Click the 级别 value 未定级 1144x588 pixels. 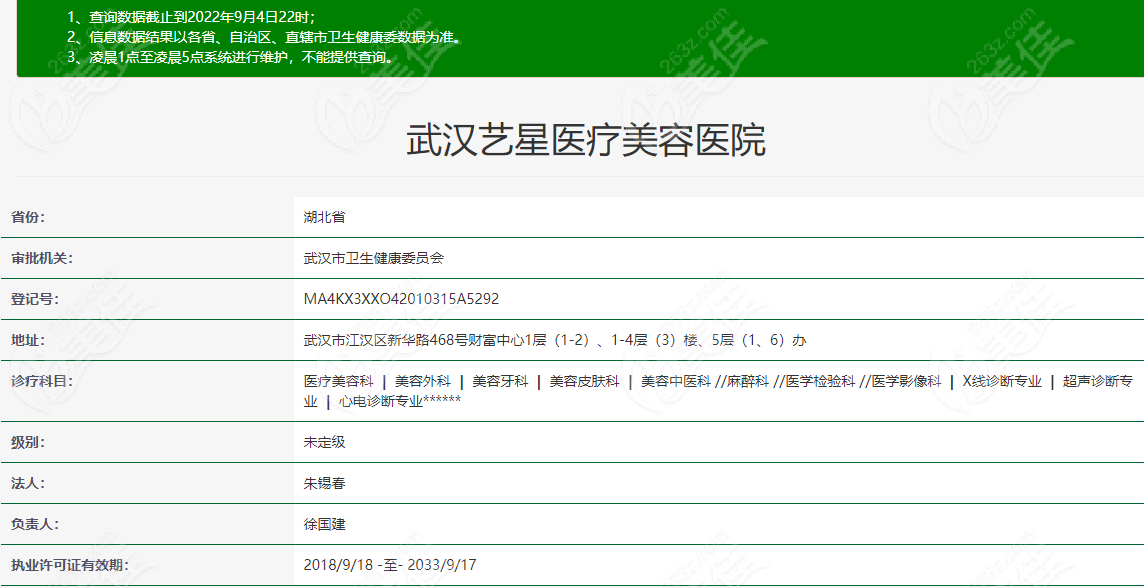click(324, 442)
